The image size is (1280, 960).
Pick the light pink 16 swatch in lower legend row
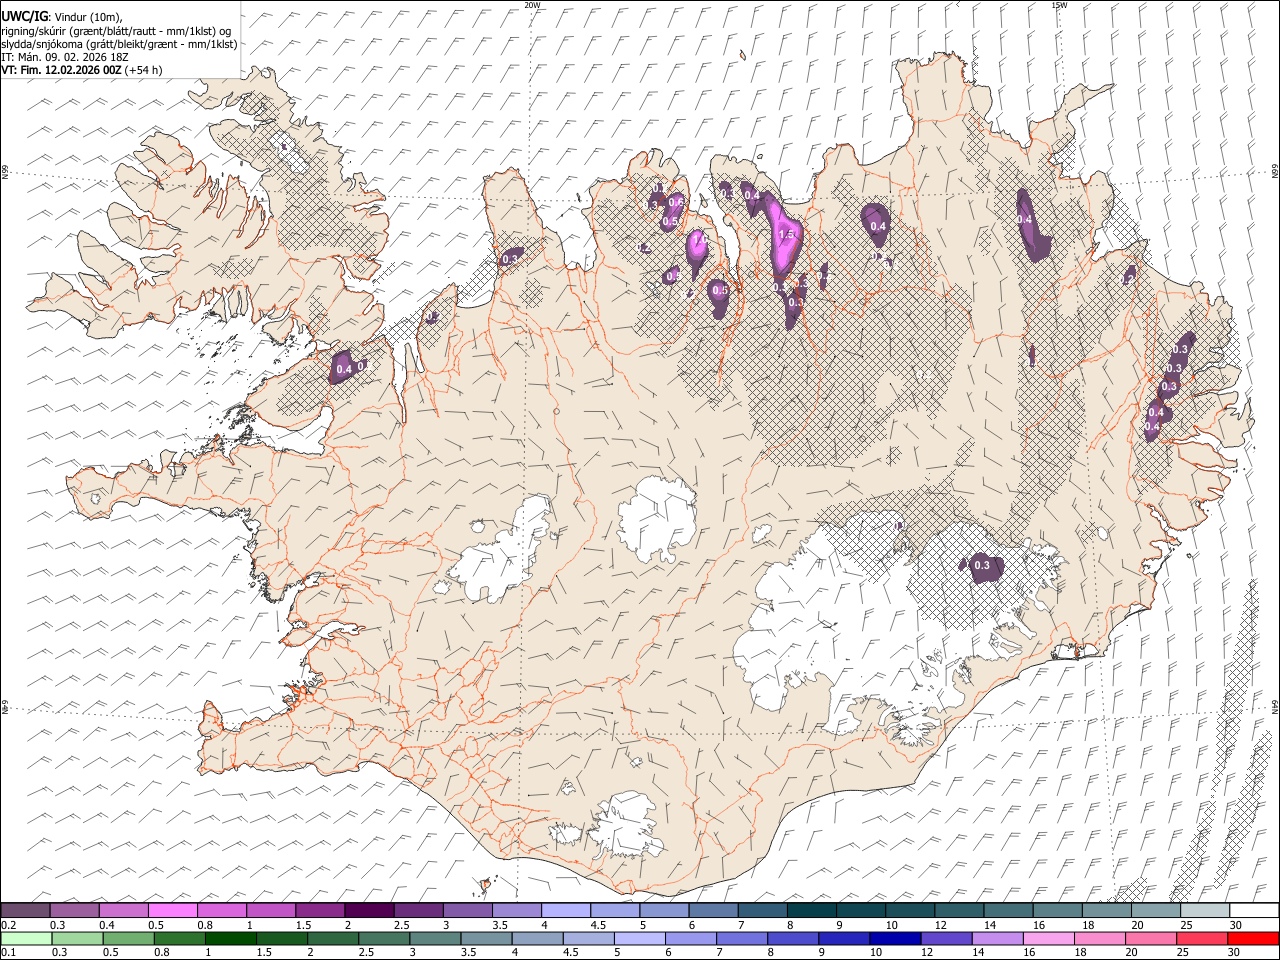click(1048, 938)
